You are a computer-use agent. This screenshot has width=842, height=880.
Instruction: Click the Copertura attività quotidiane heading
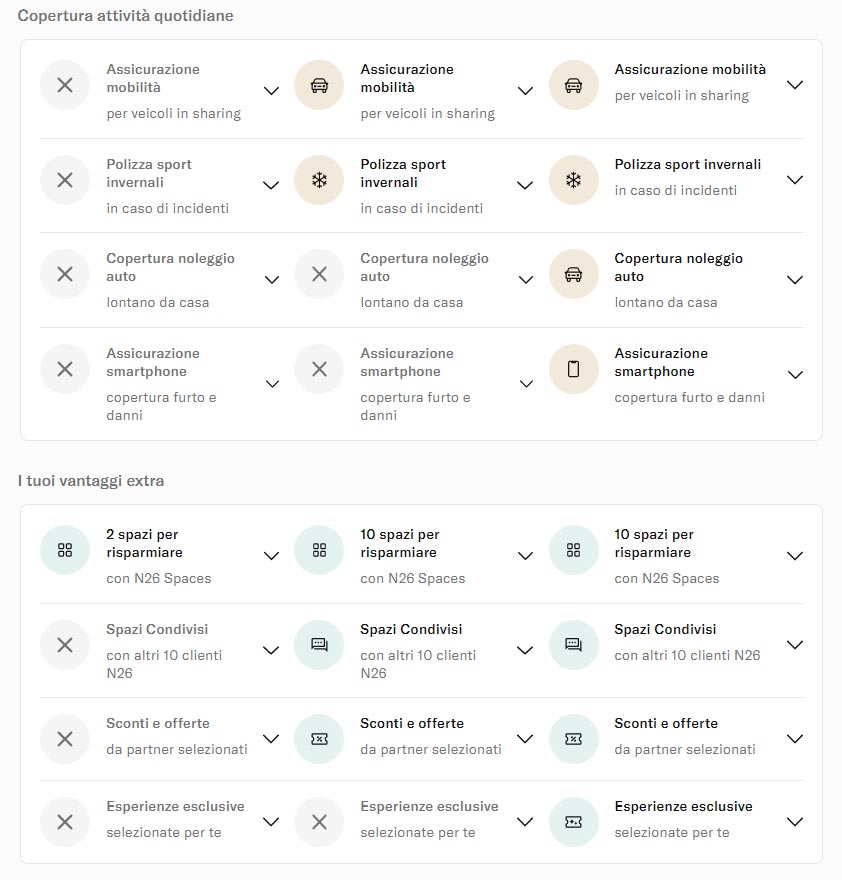coord(125,16)
